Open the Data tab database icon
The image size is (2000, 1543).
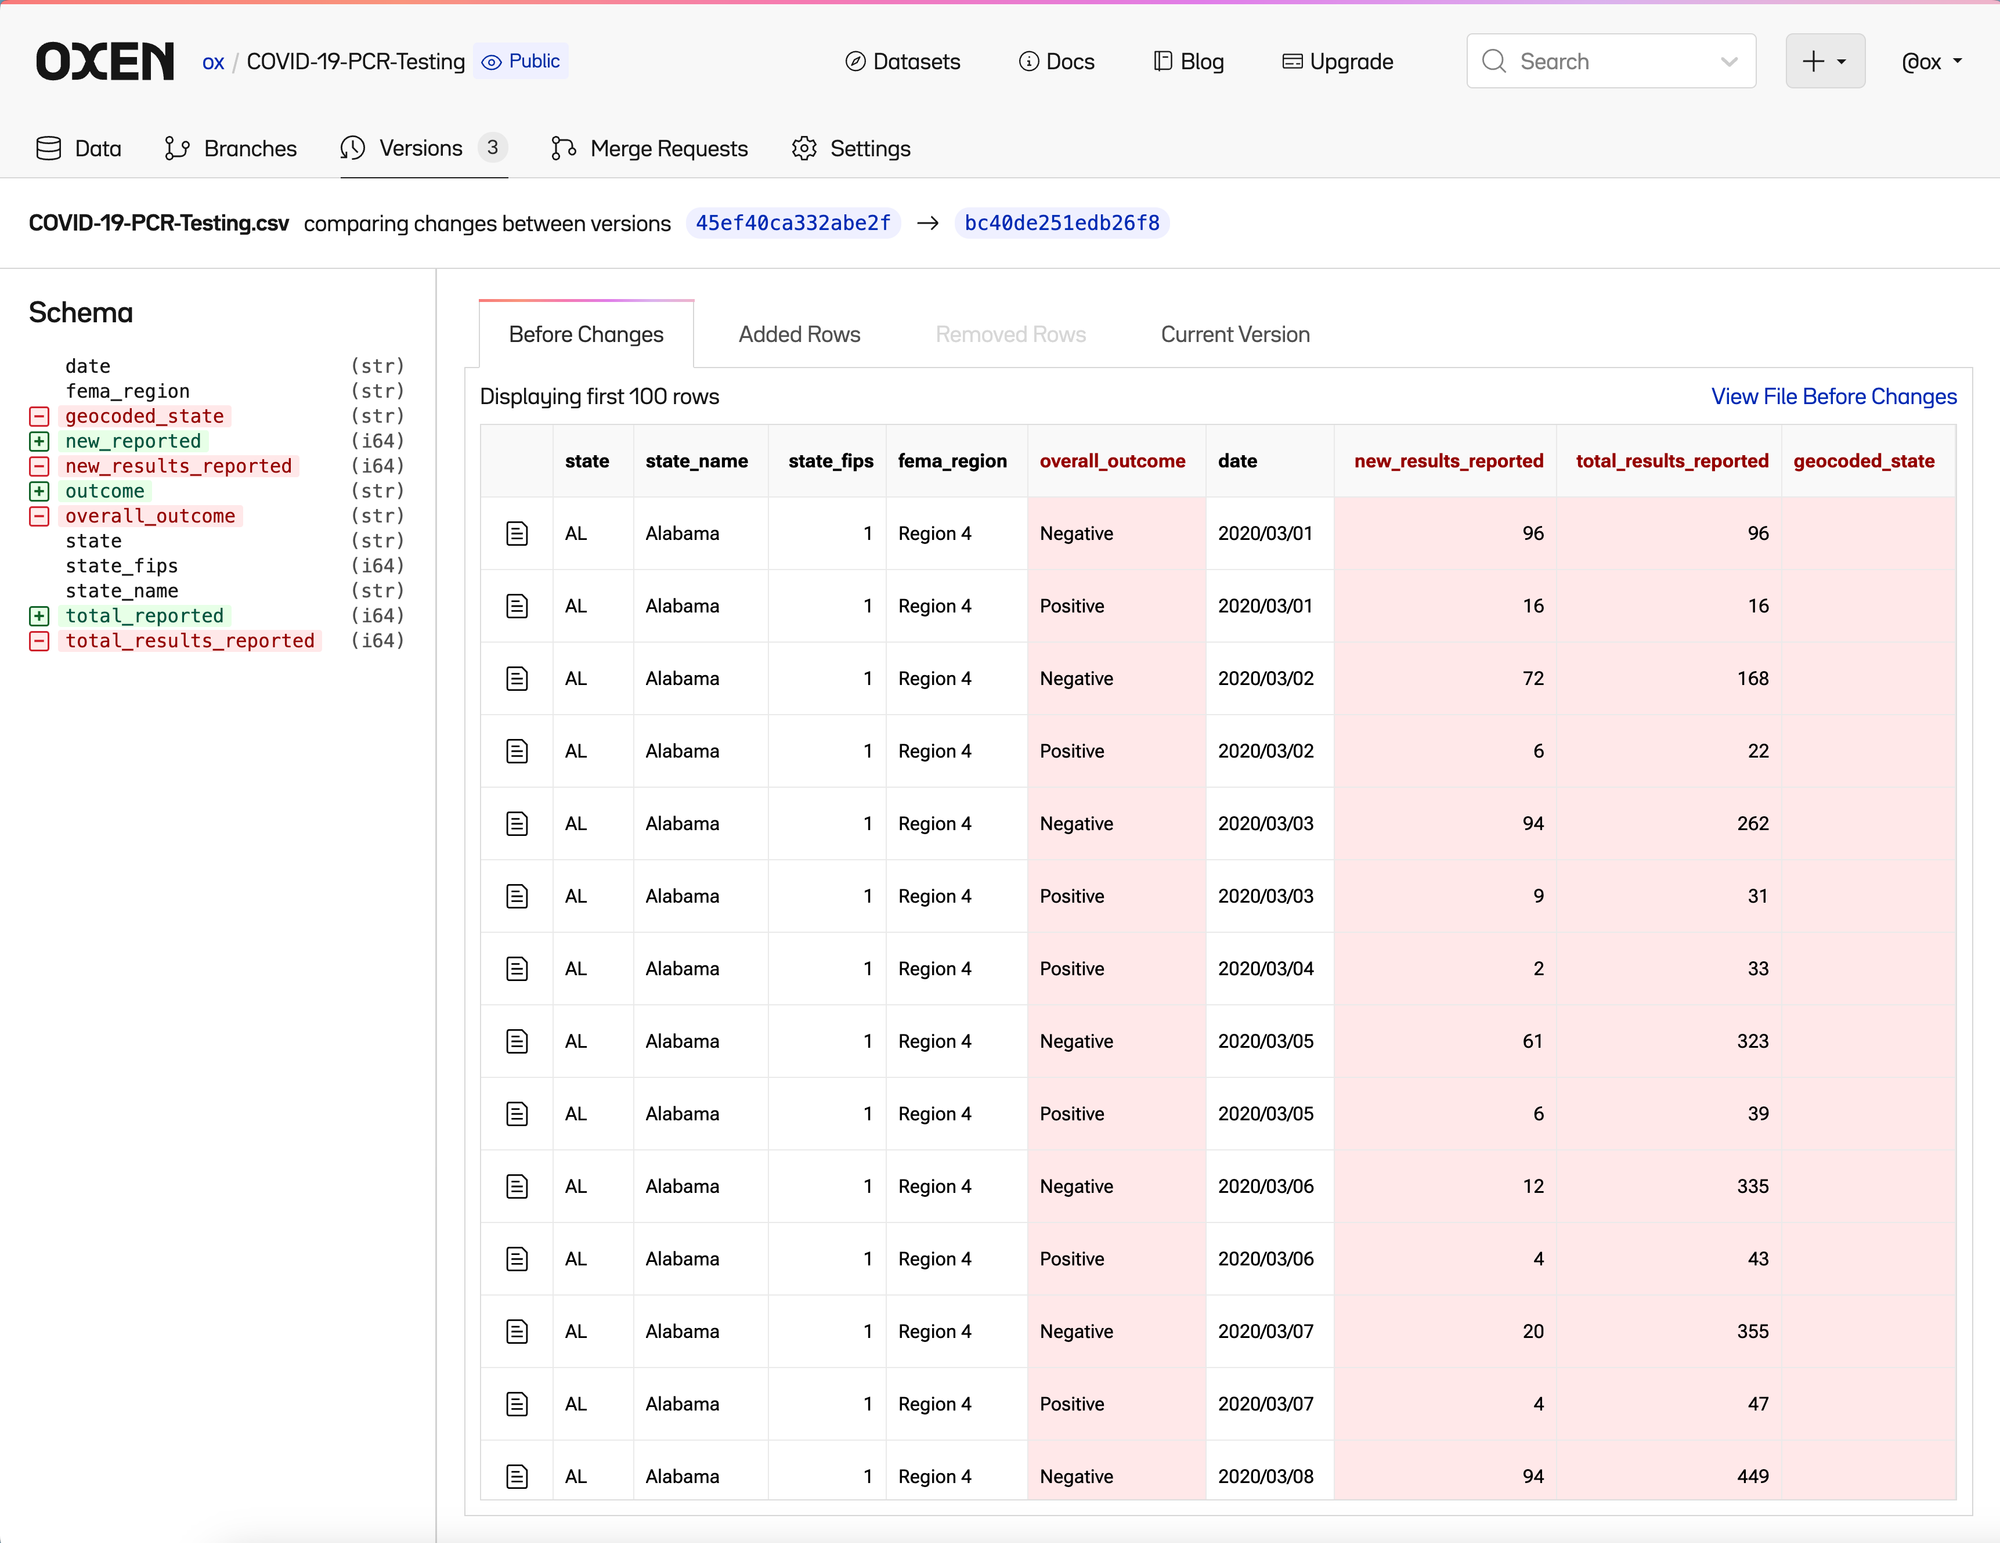coord(48,148)
